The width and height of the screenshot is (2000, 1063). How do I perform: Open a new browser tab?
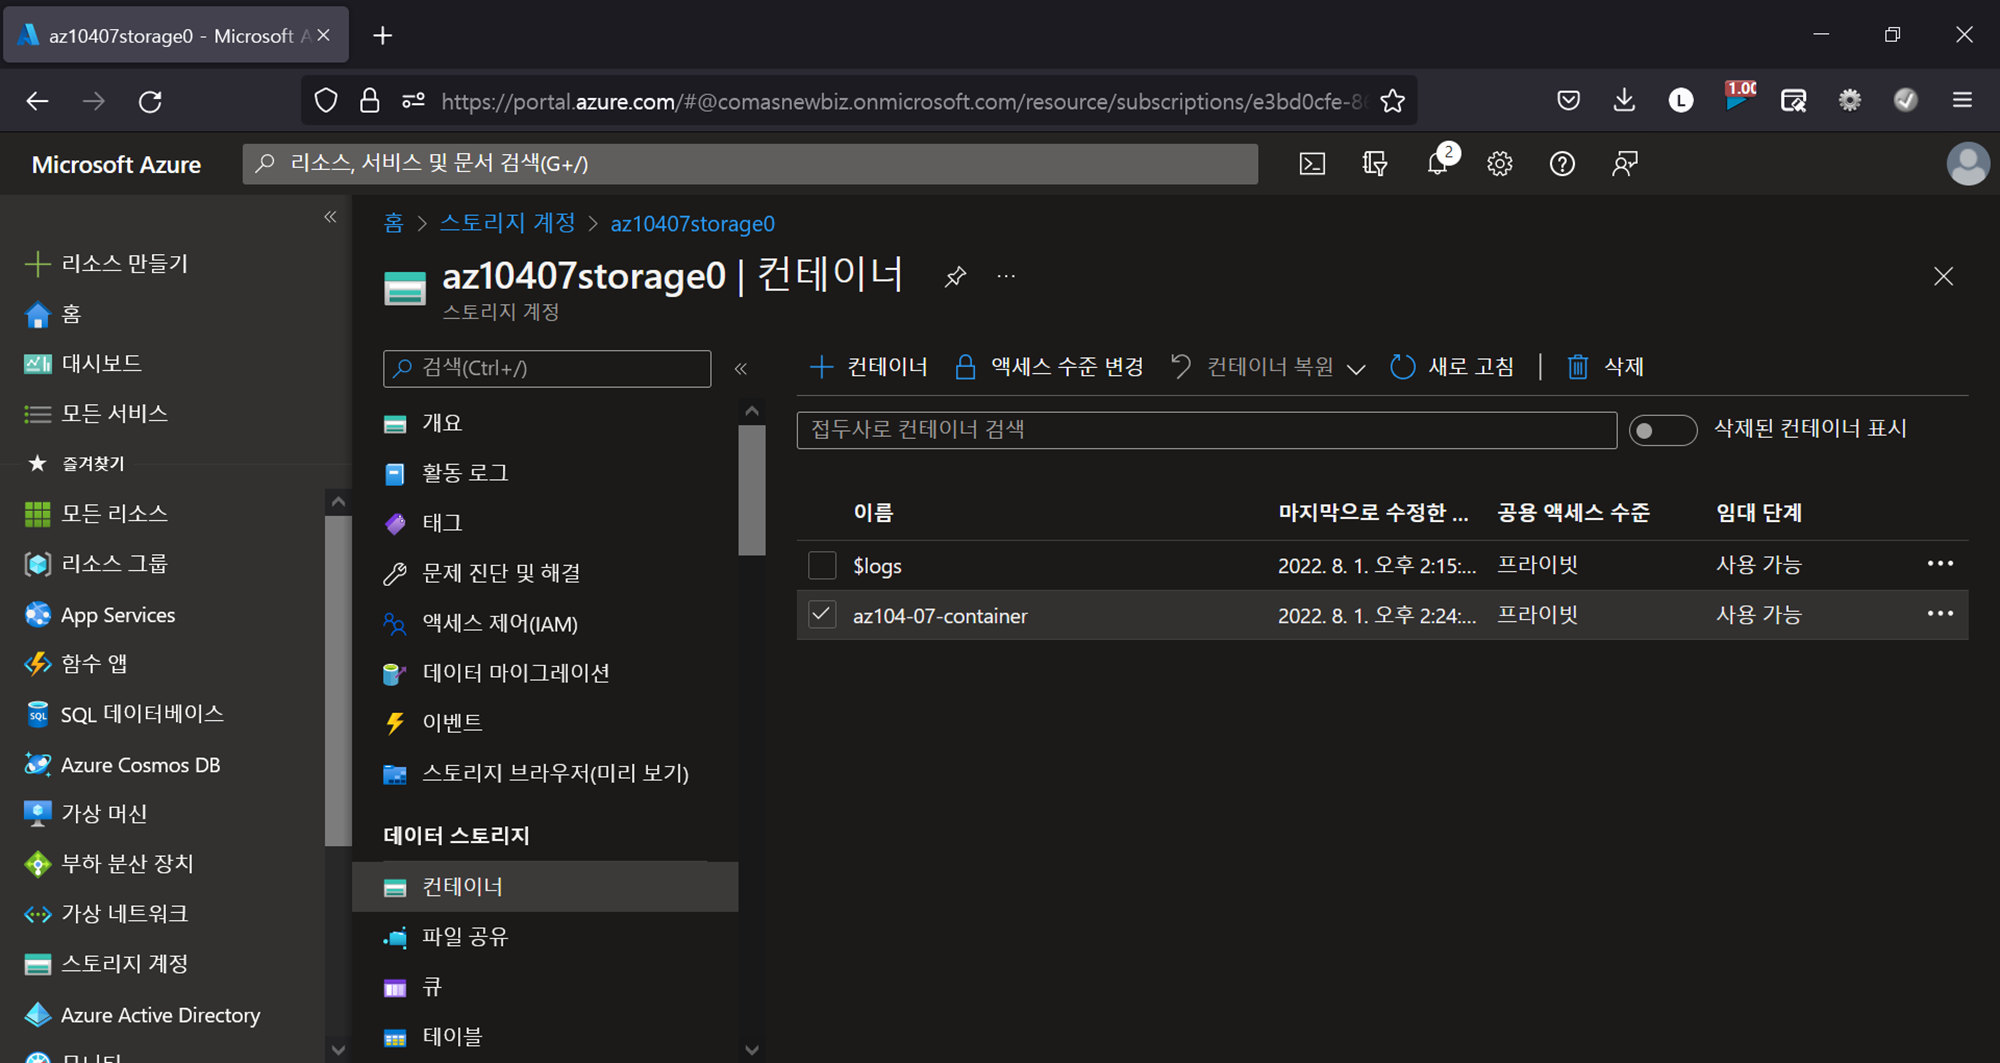(x=382, y=36)
